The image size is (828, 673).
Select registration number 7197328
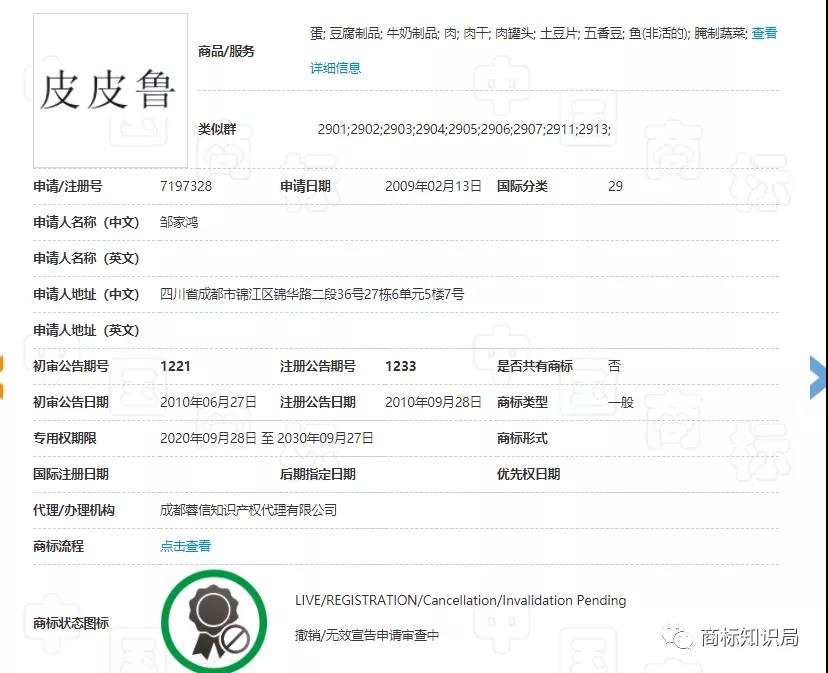[186, 186]
